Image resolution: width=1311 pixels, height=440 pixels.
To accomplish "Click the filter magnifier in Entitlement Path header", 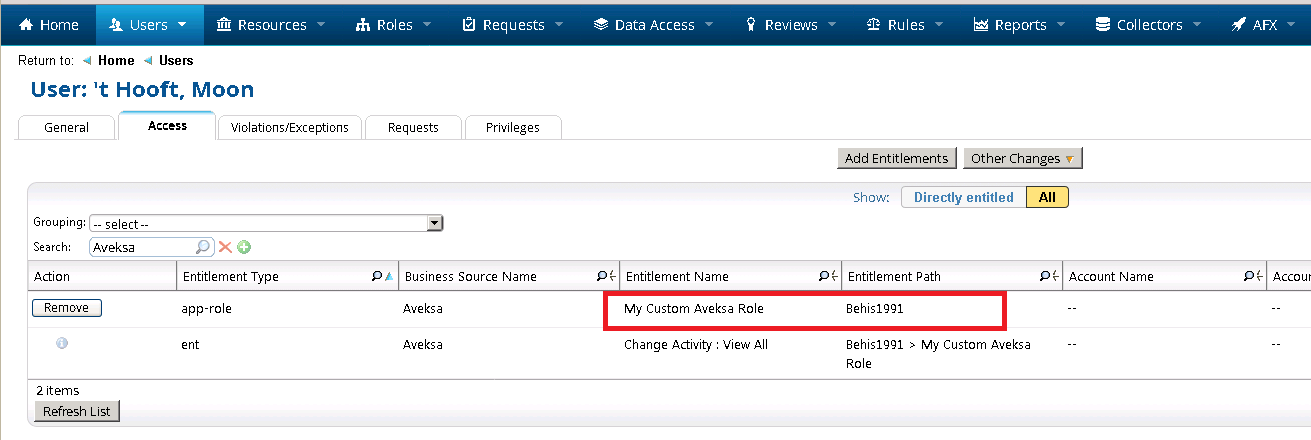I will click(x=1045, y=276).
